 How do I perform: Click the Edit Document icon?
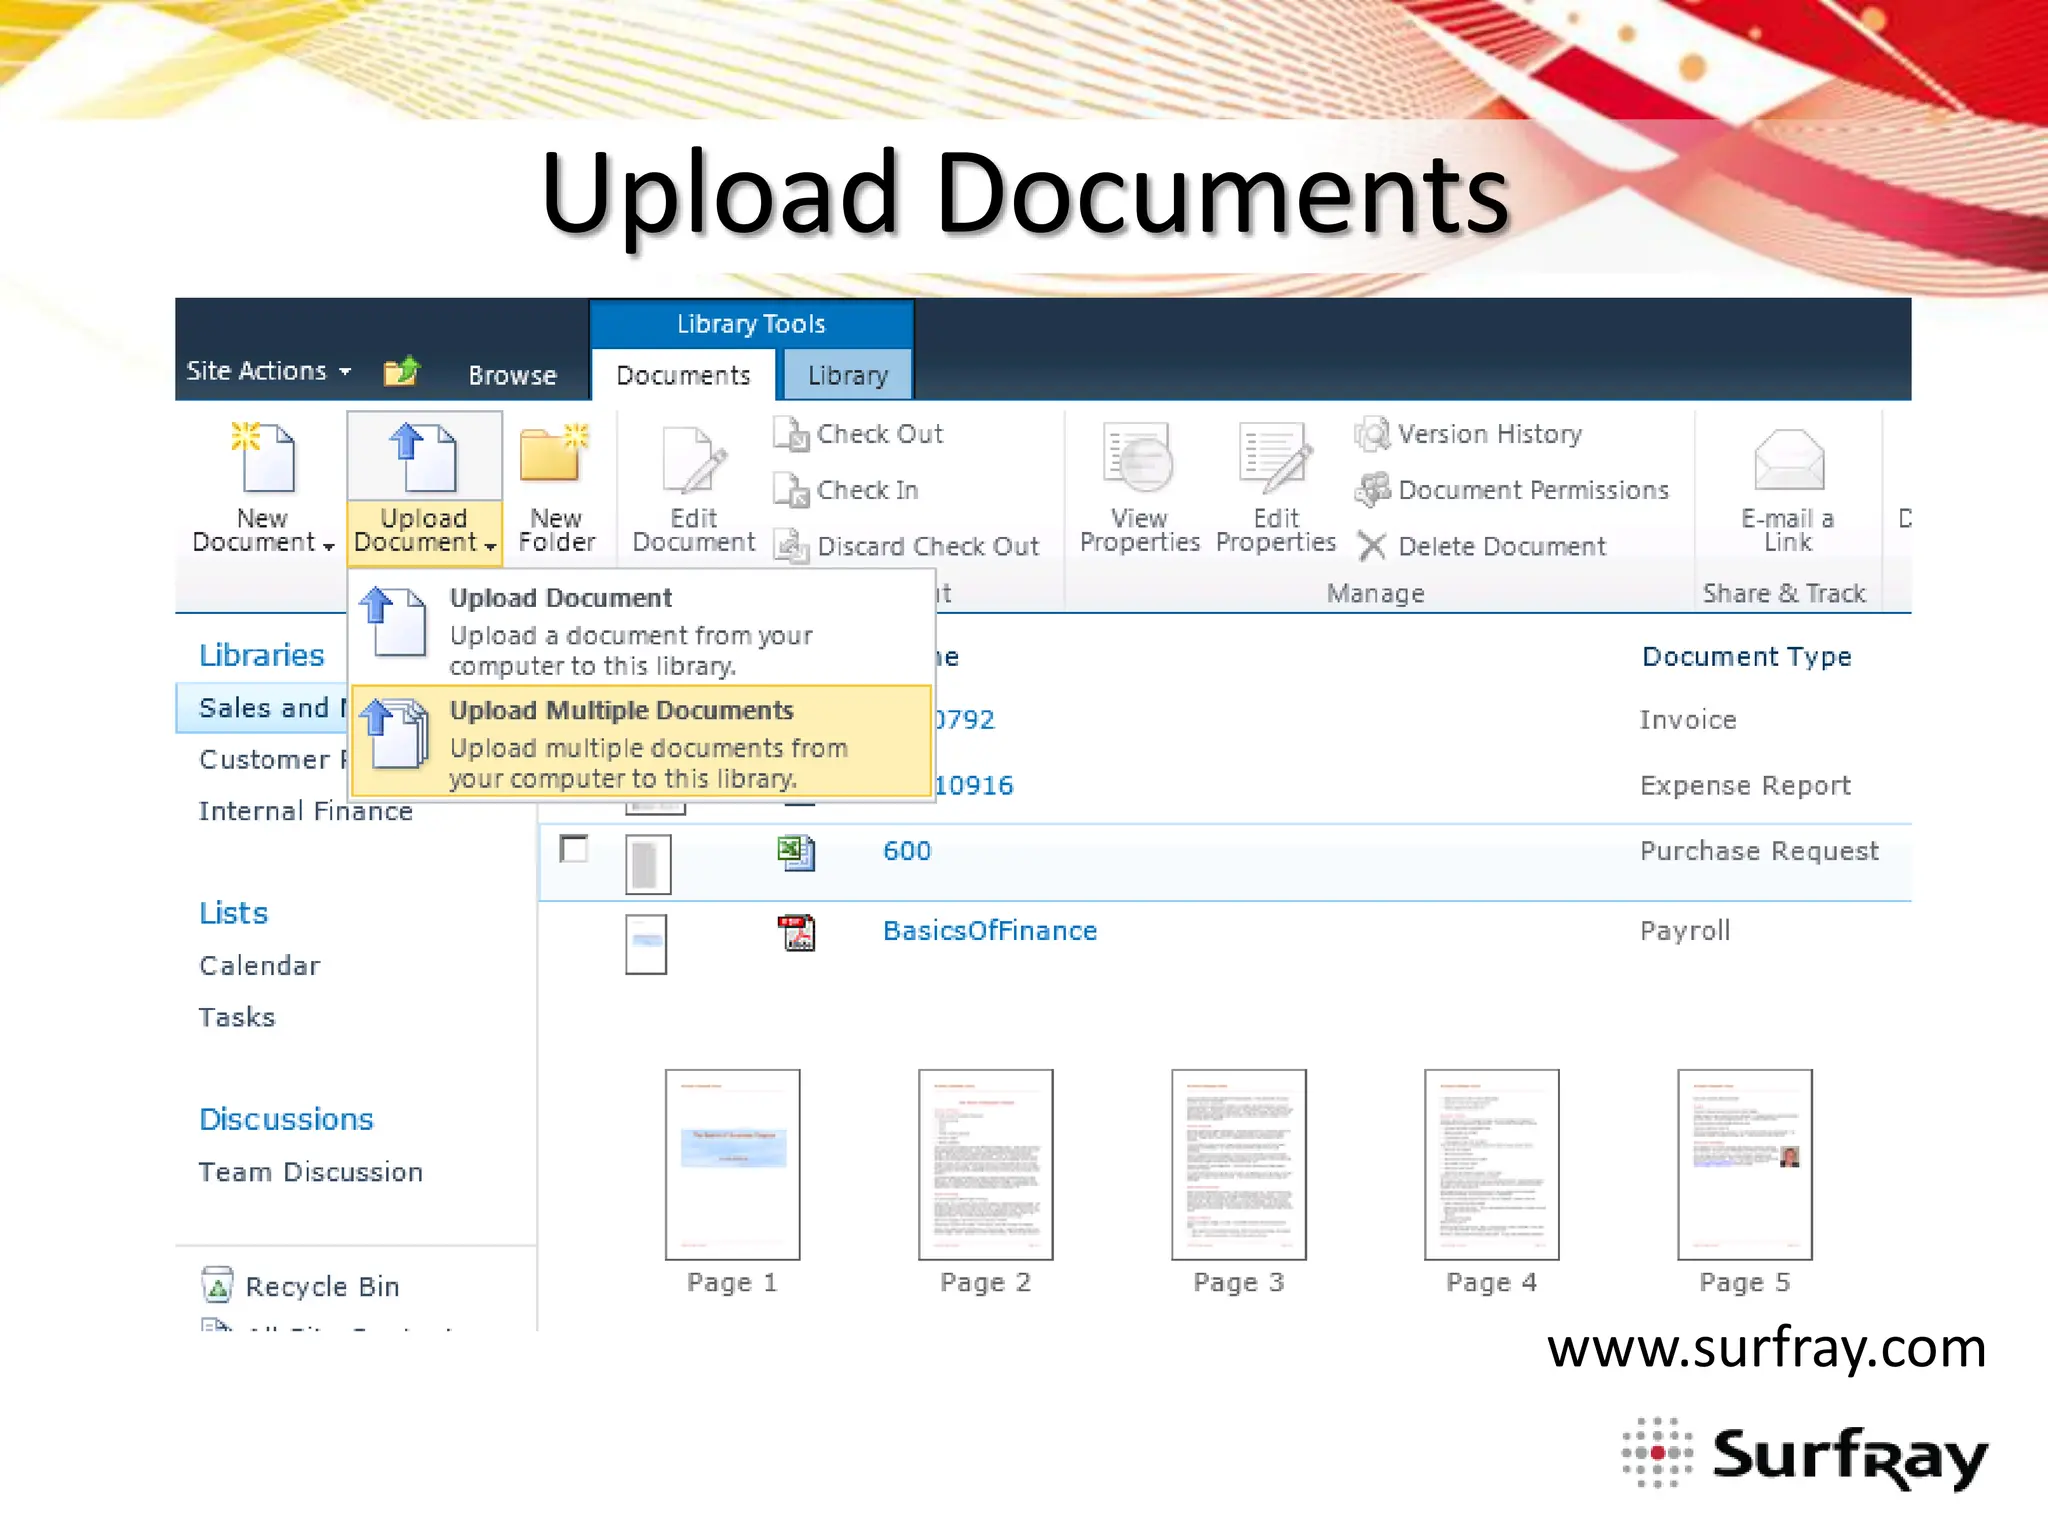coord(694,460)
